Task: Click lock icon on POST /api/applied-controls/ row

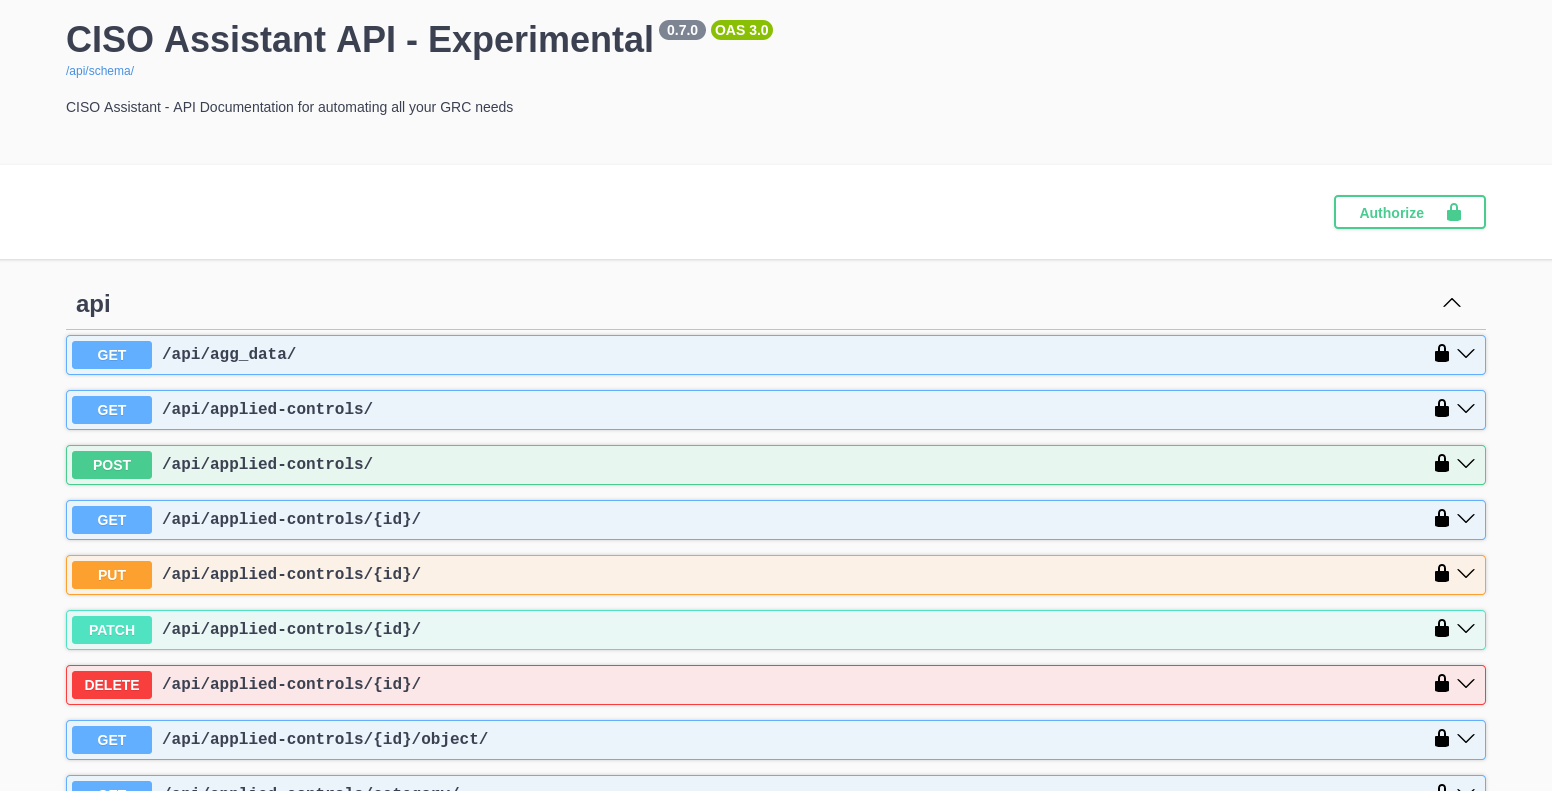Action: pyautogui.click(x=1441, y=464)
